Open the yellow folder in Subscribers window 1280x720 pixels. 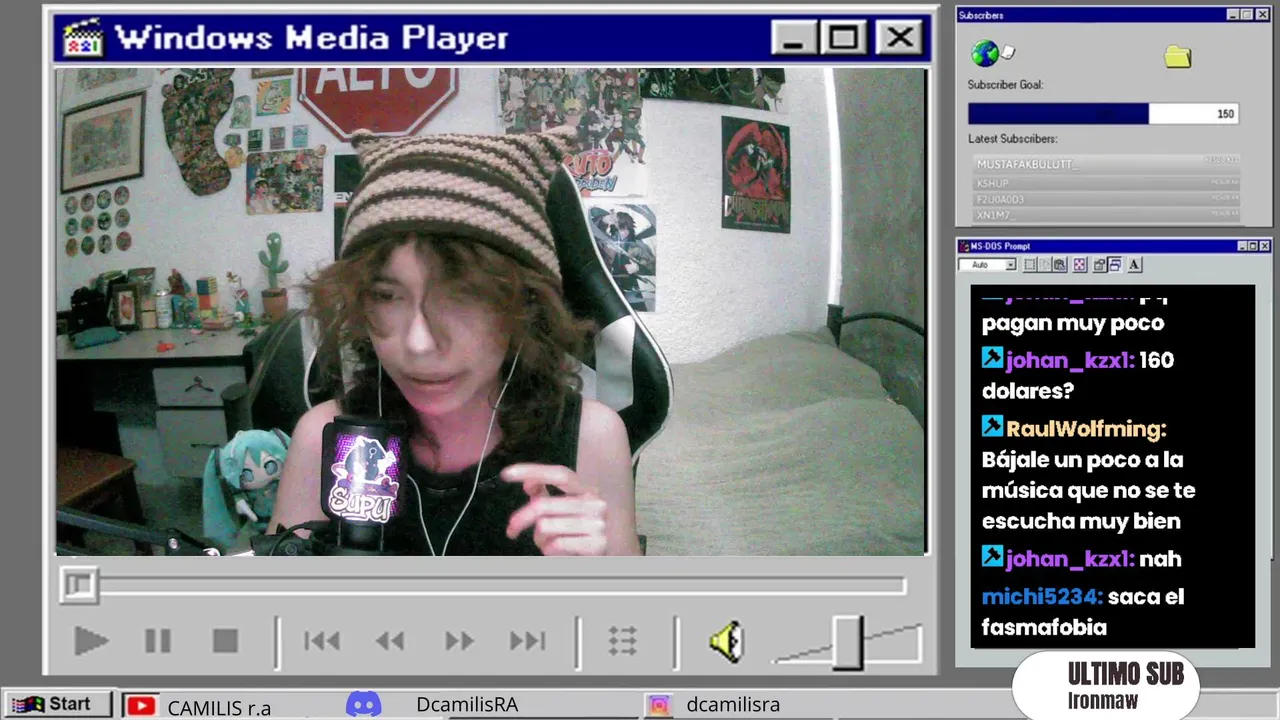point(1178,57)
